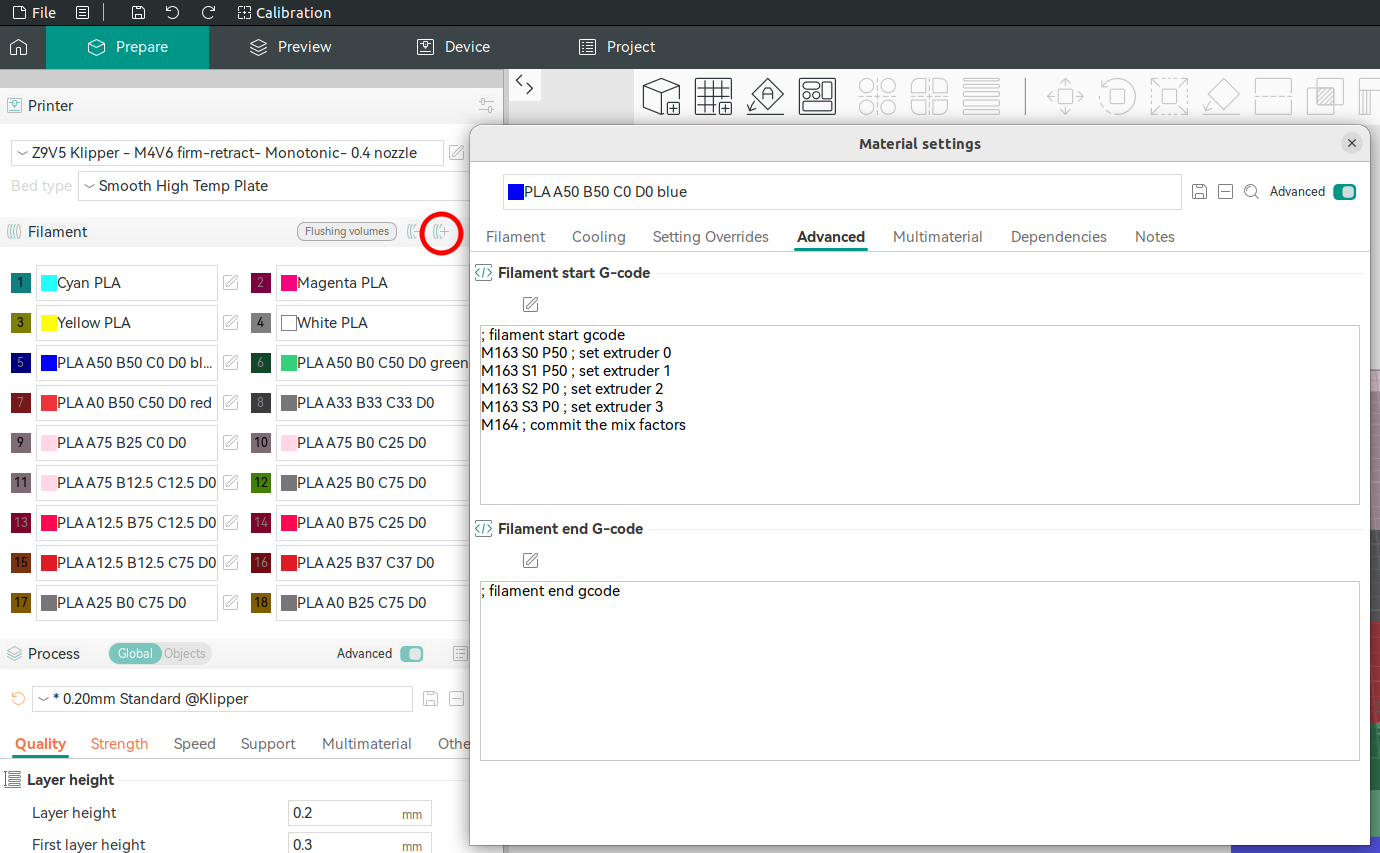The image size is (1380, 853).
Task: Open the printer preset dropdown
Action: click(228, 153)
